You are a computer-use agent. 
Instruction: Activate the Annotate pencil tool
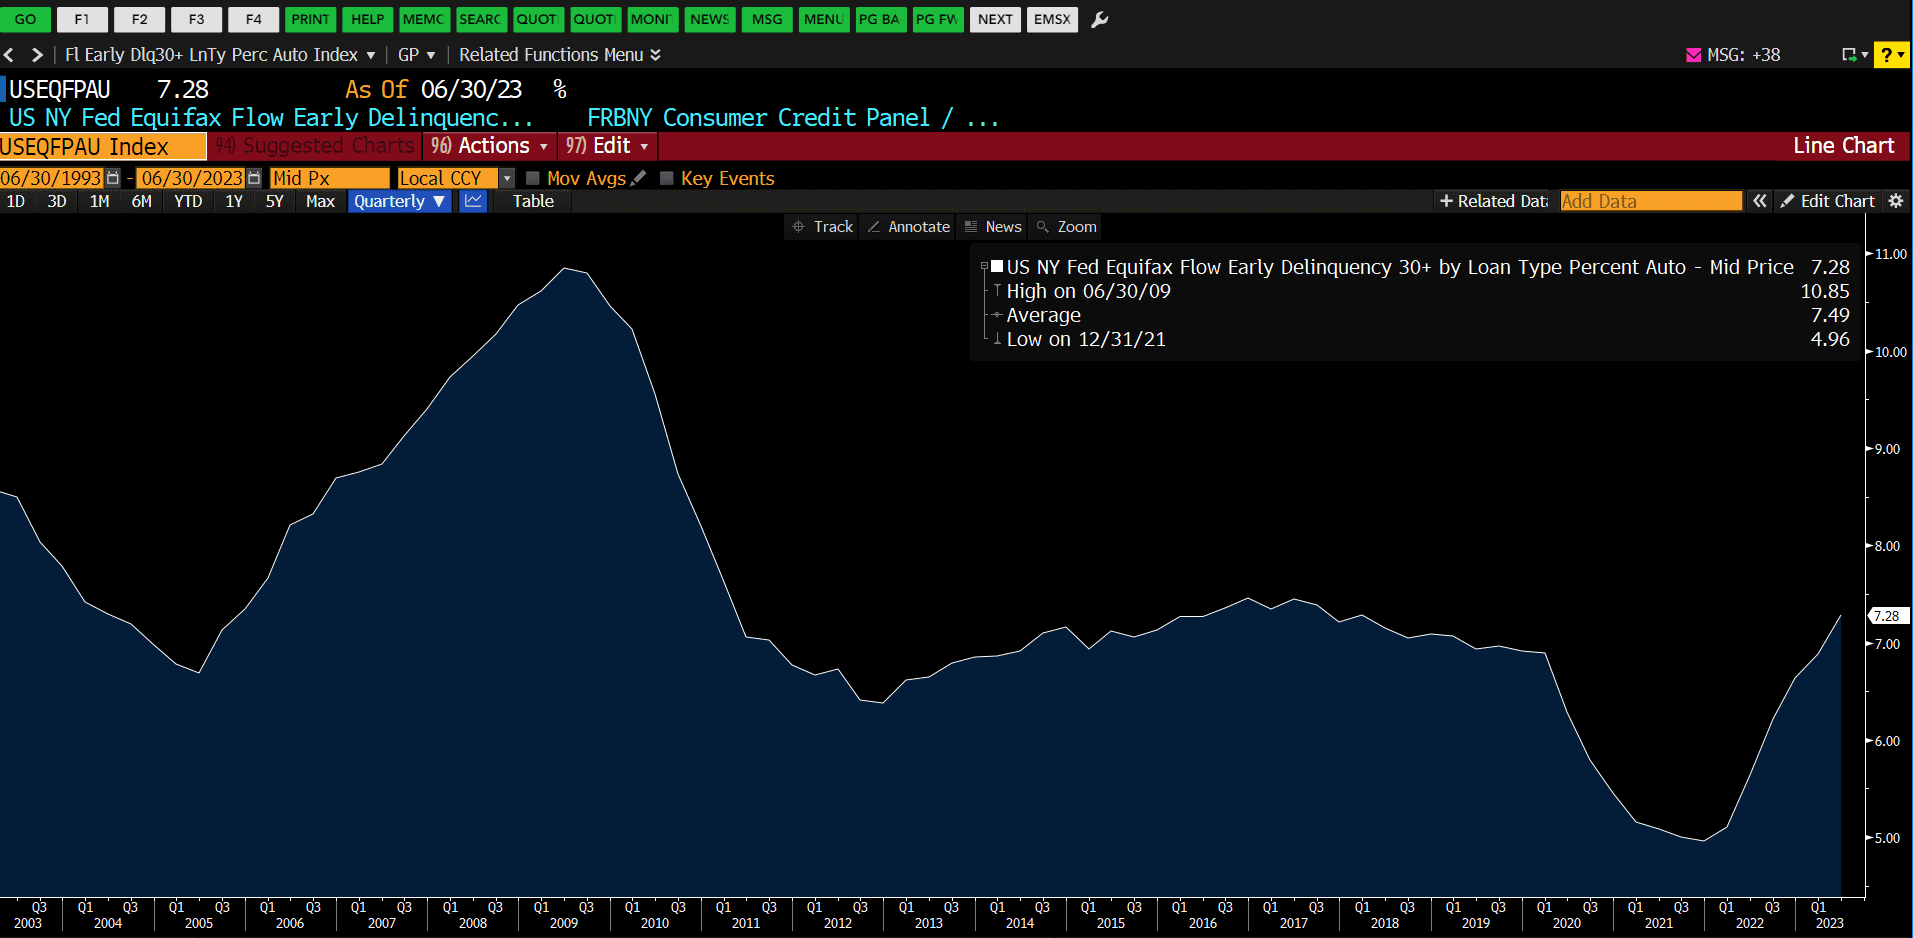909,227
